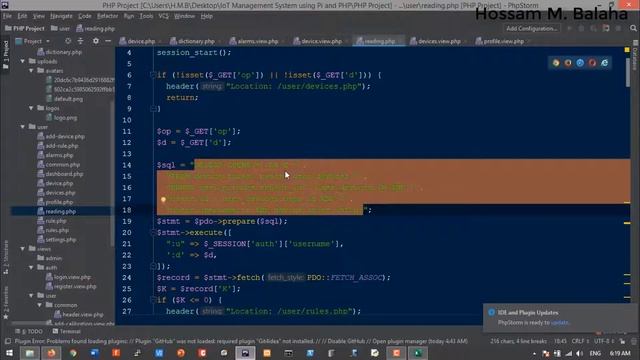This screenshot has width=640, height=360.
Task: Click the Project panel vertical scrollbar
Action: [x=112, y=174]
